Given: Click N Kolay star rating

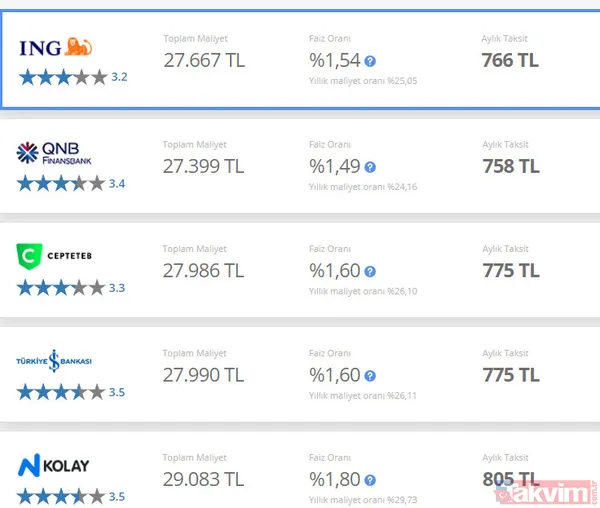Looking at the screenshot, I should (60, 496).
